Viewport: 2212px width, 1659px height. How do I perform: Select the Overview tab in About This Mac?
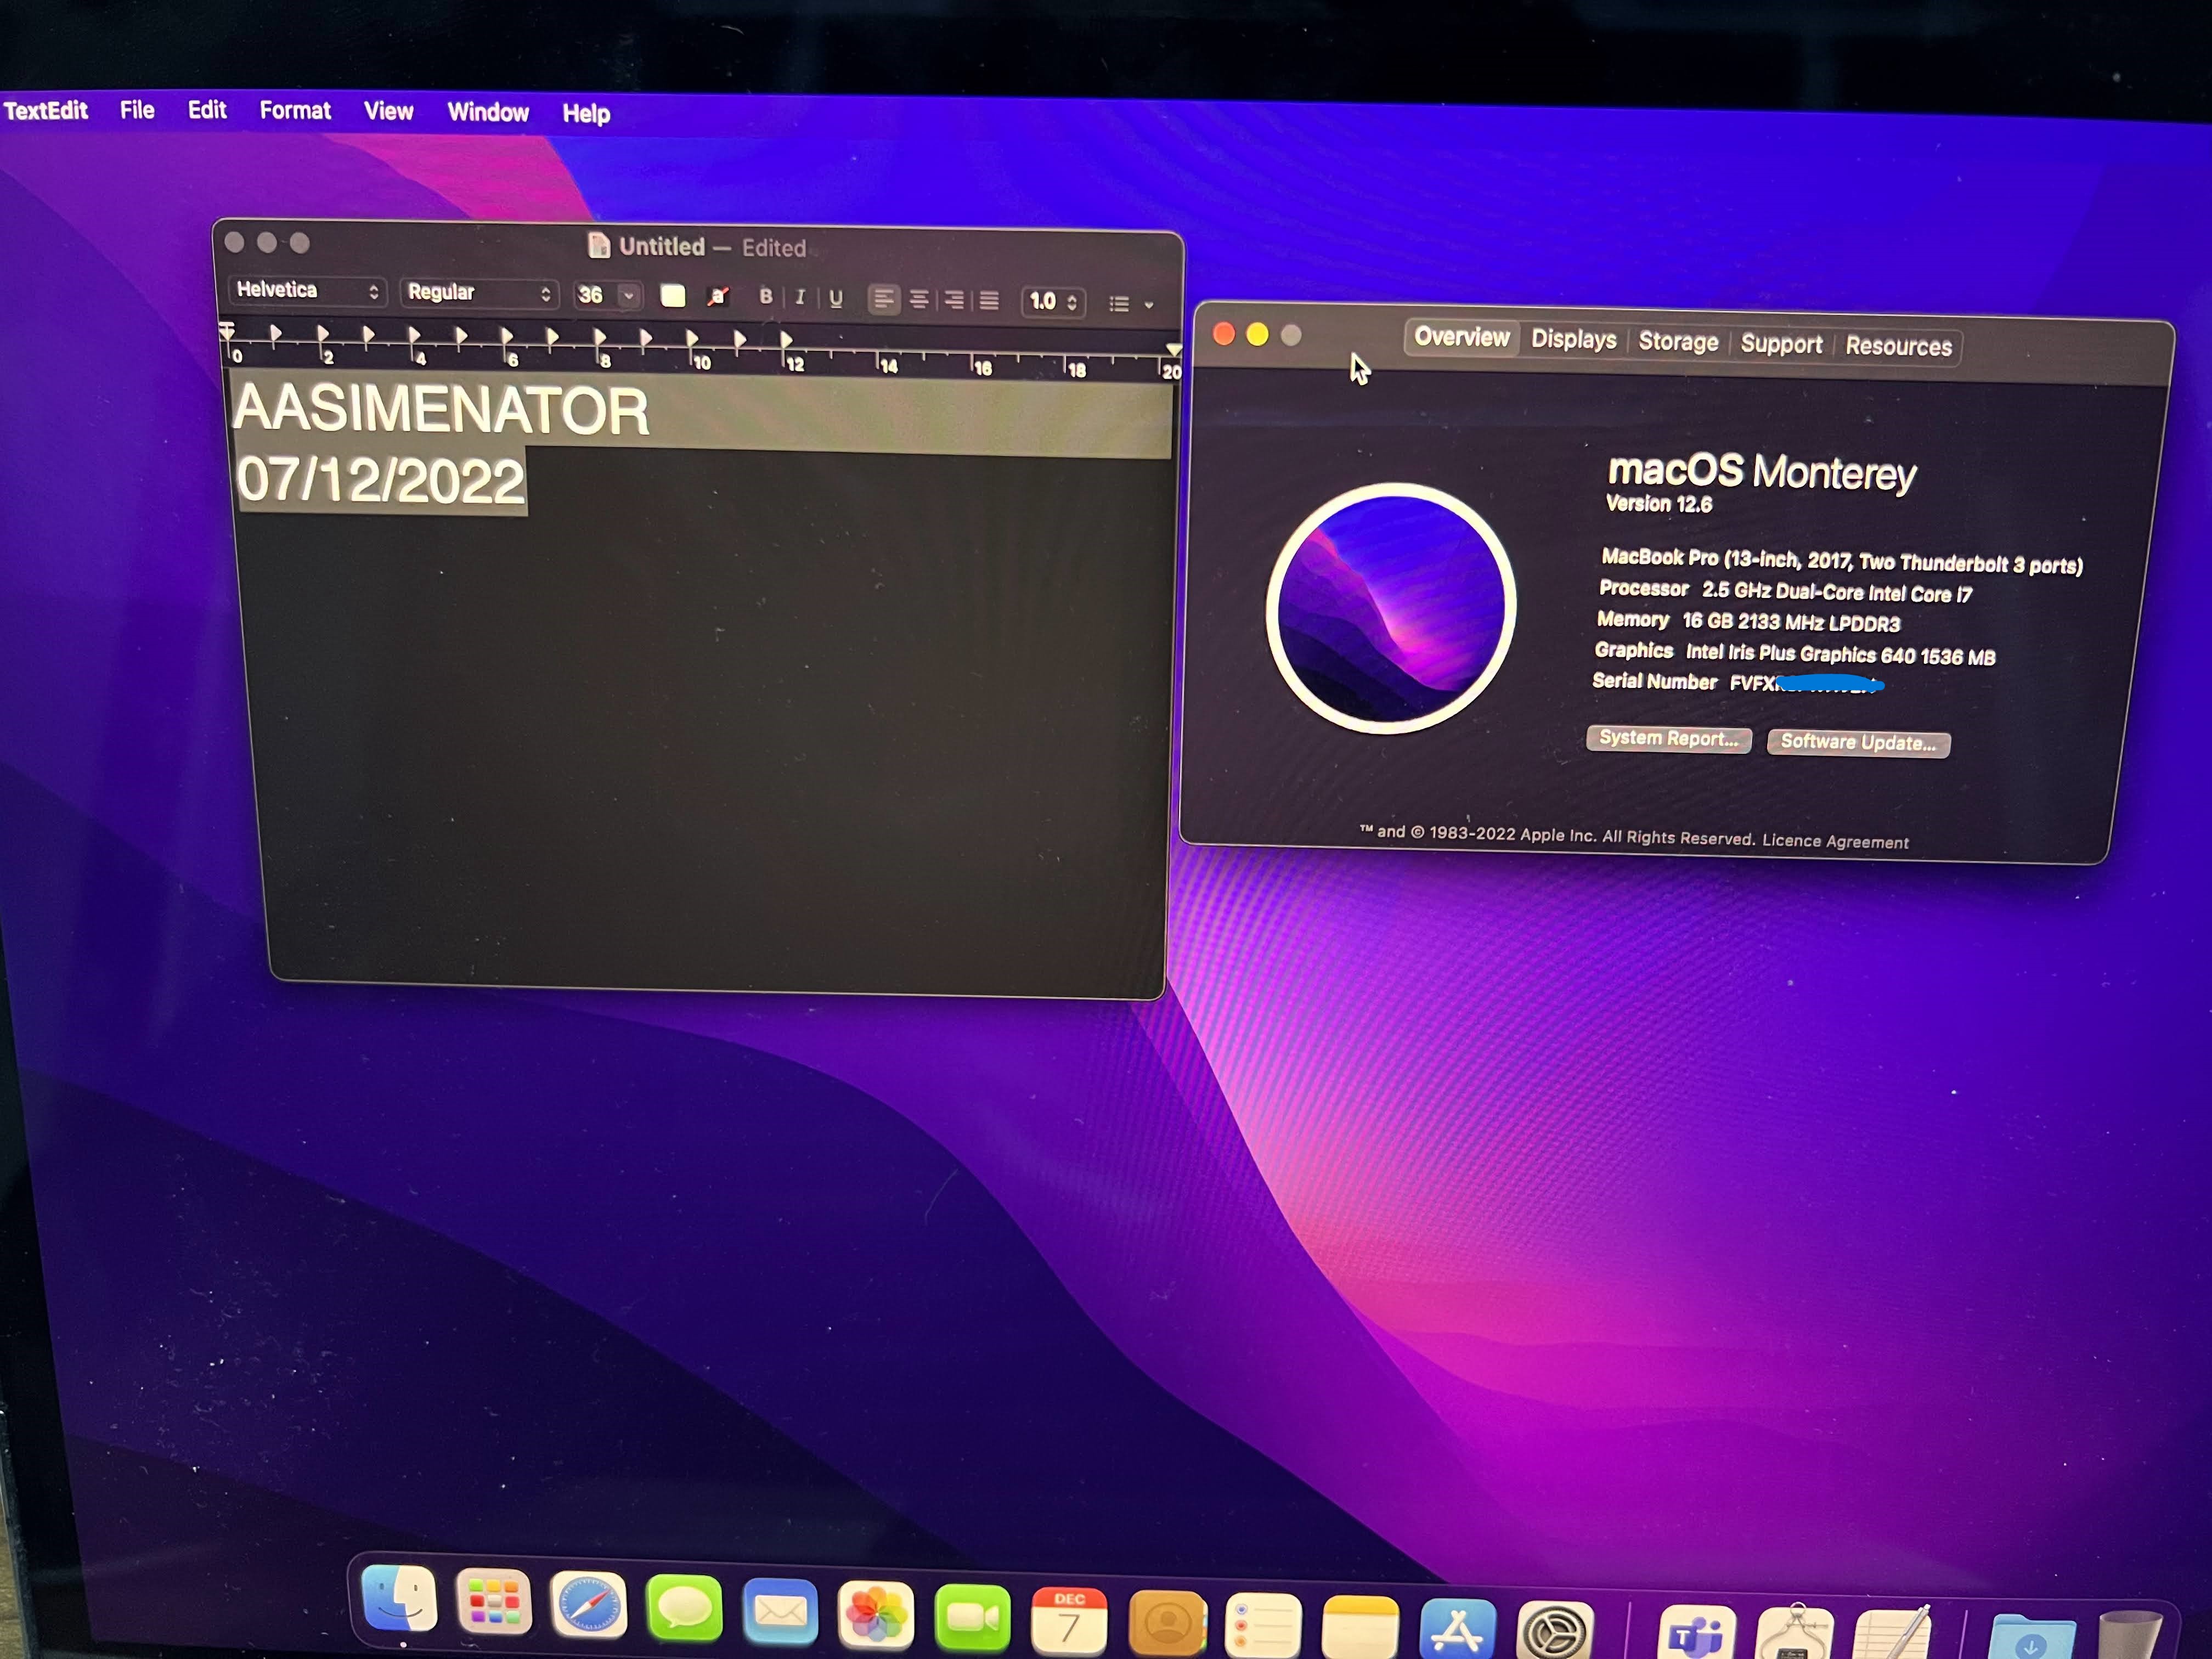coord(1461,337)
